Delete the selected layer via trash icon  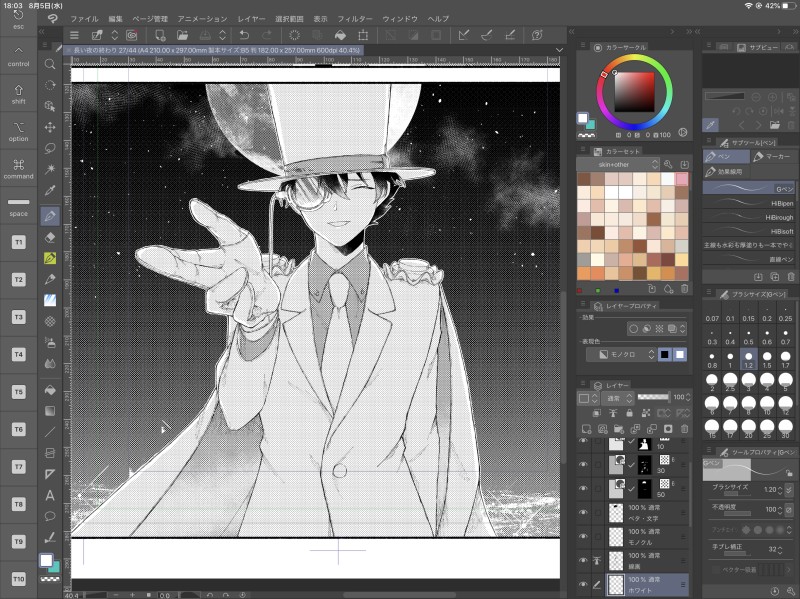(x=684, y=429)
